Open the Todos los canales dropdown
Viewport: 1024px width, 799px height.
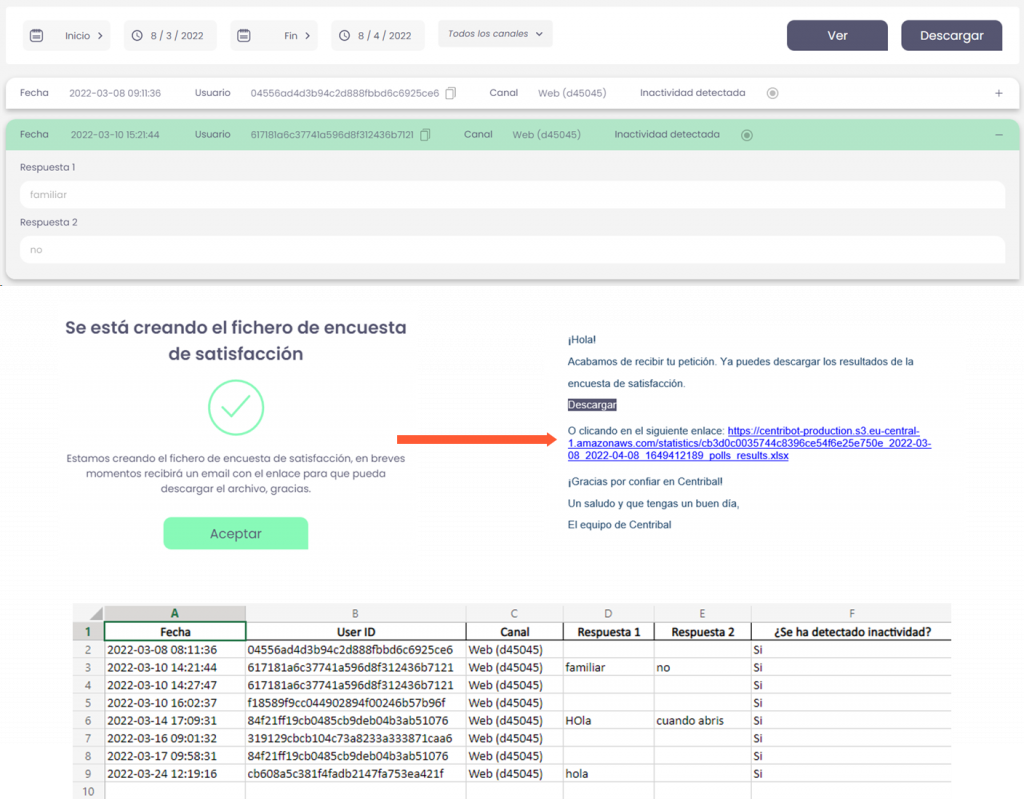(x=495, y=34)
